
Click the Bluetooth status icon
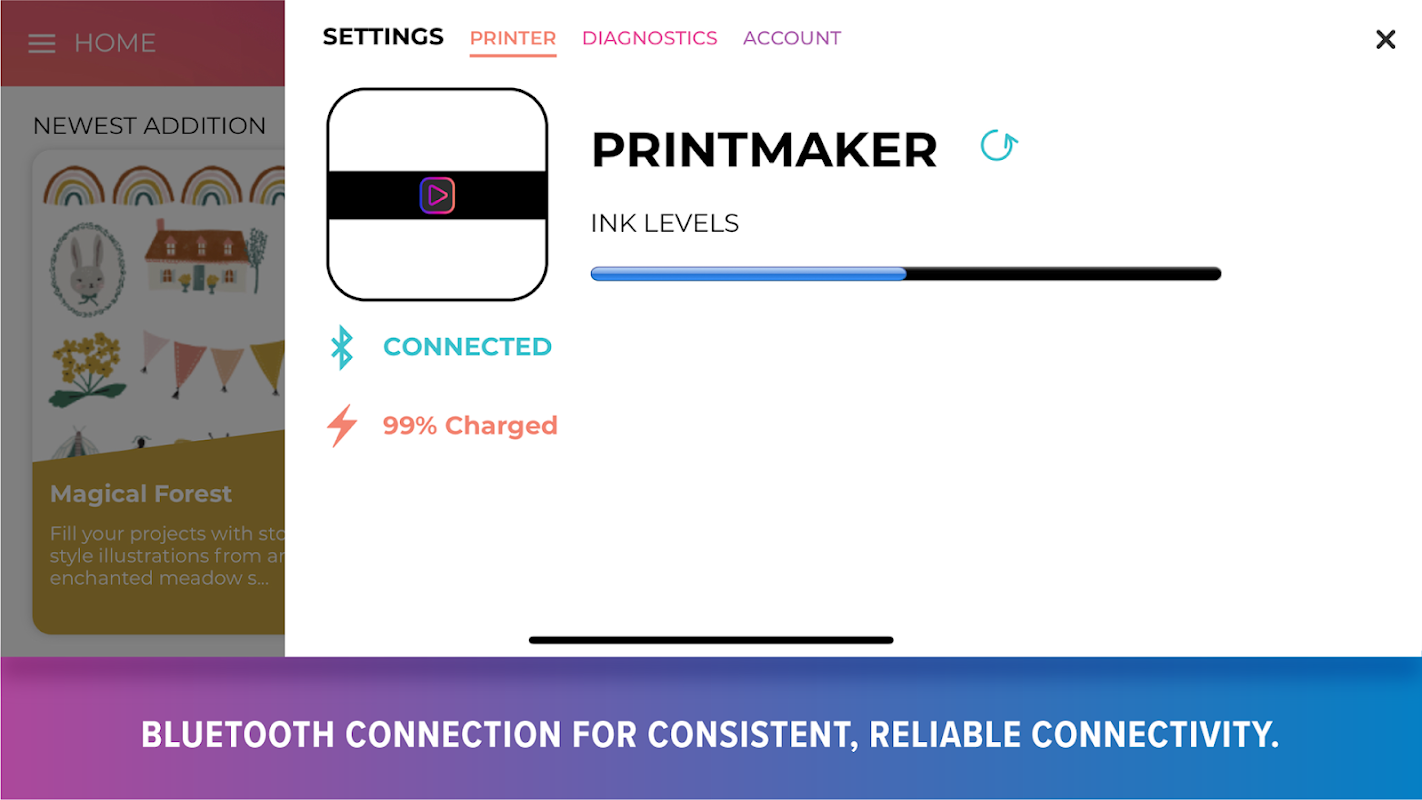tap(342, 347)
